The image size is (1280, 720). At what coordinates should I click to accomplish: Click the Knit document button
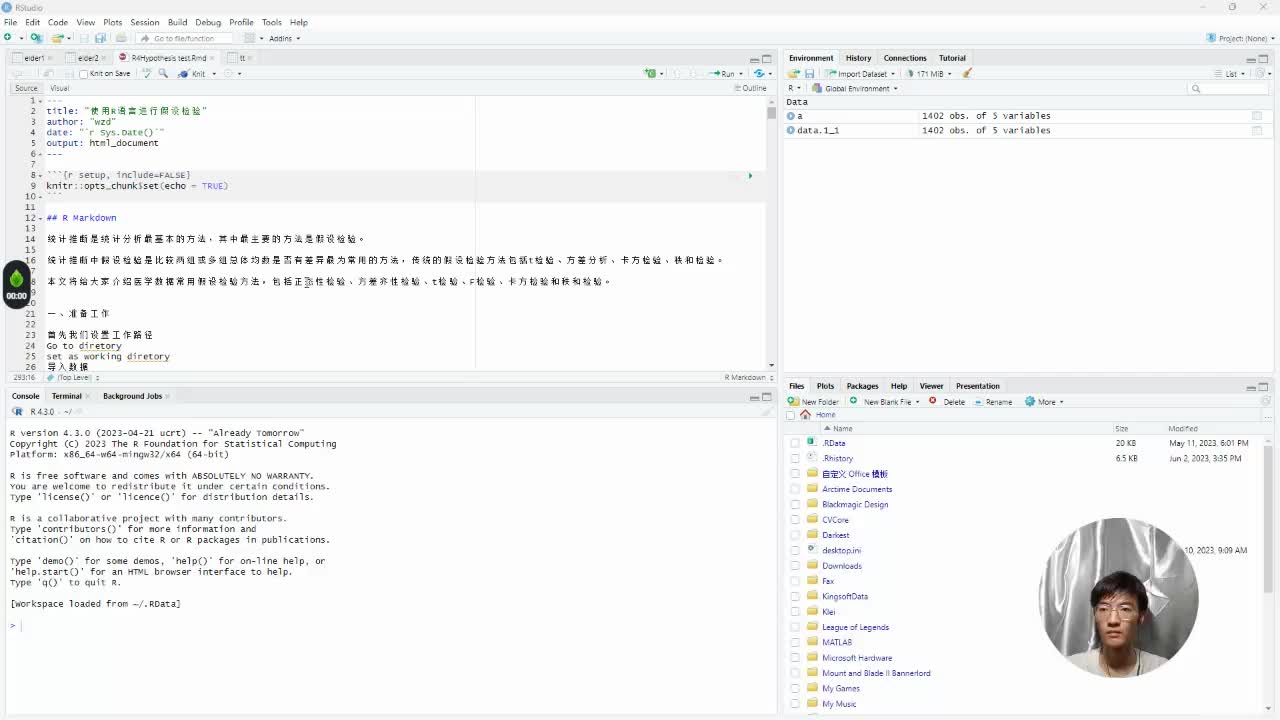tap(193, 73)
